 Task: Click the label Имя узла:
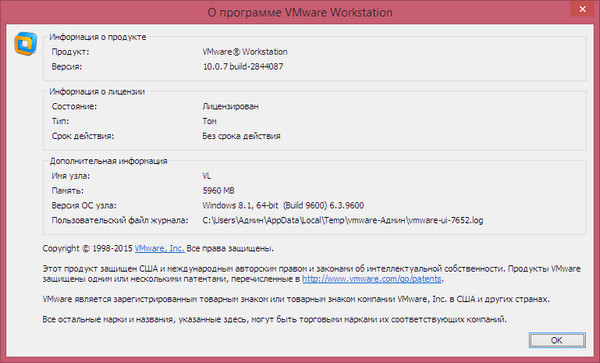tap(71, 176)
